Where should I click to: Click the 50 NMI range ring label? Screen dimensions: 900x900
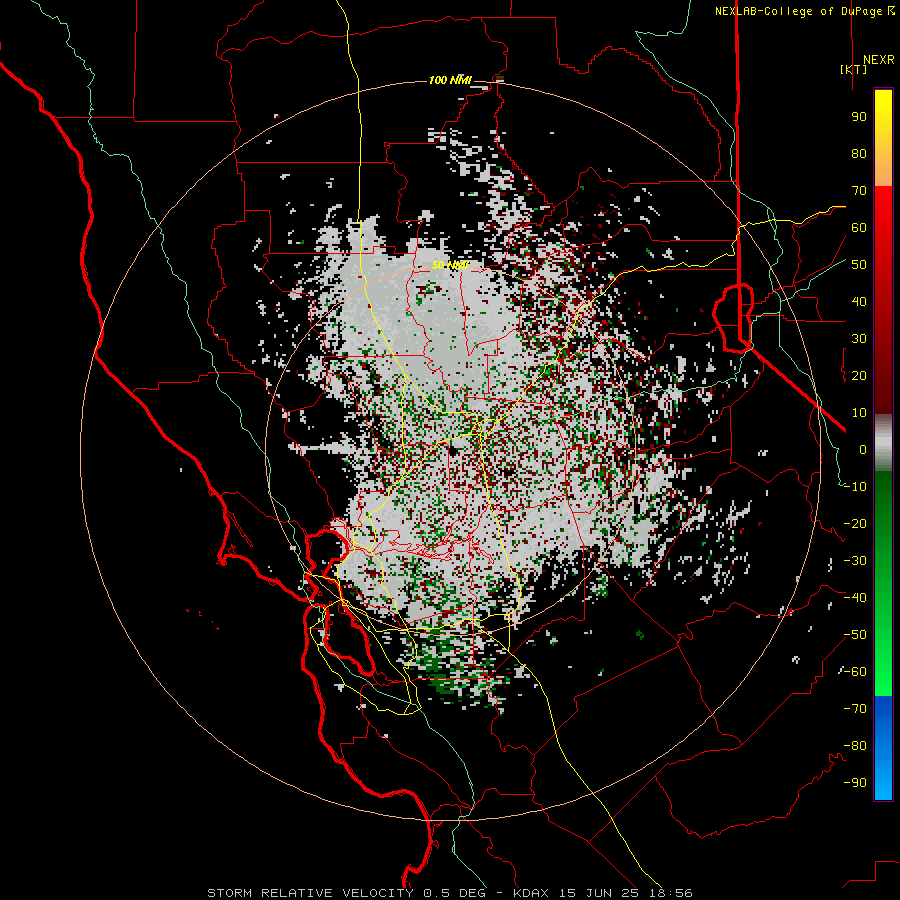click(x=450, y=265)
